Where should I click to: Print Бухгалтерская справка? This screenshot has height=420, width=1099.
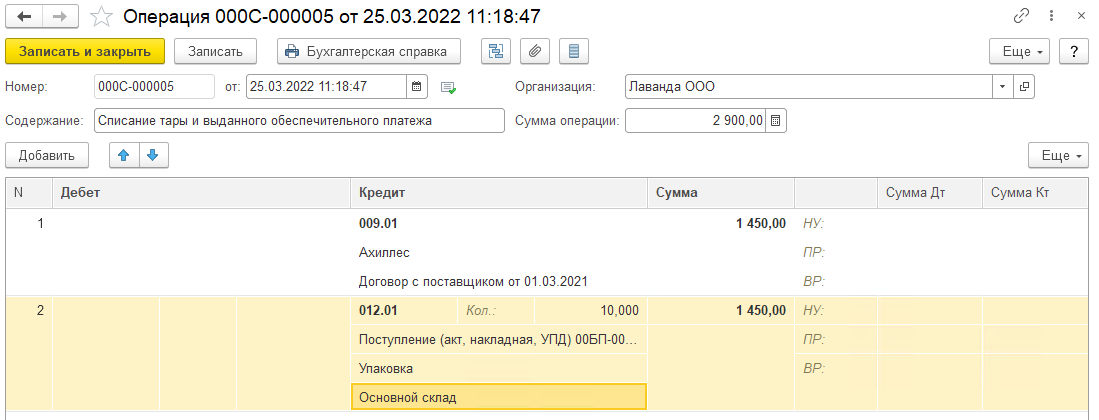point(370,51)
